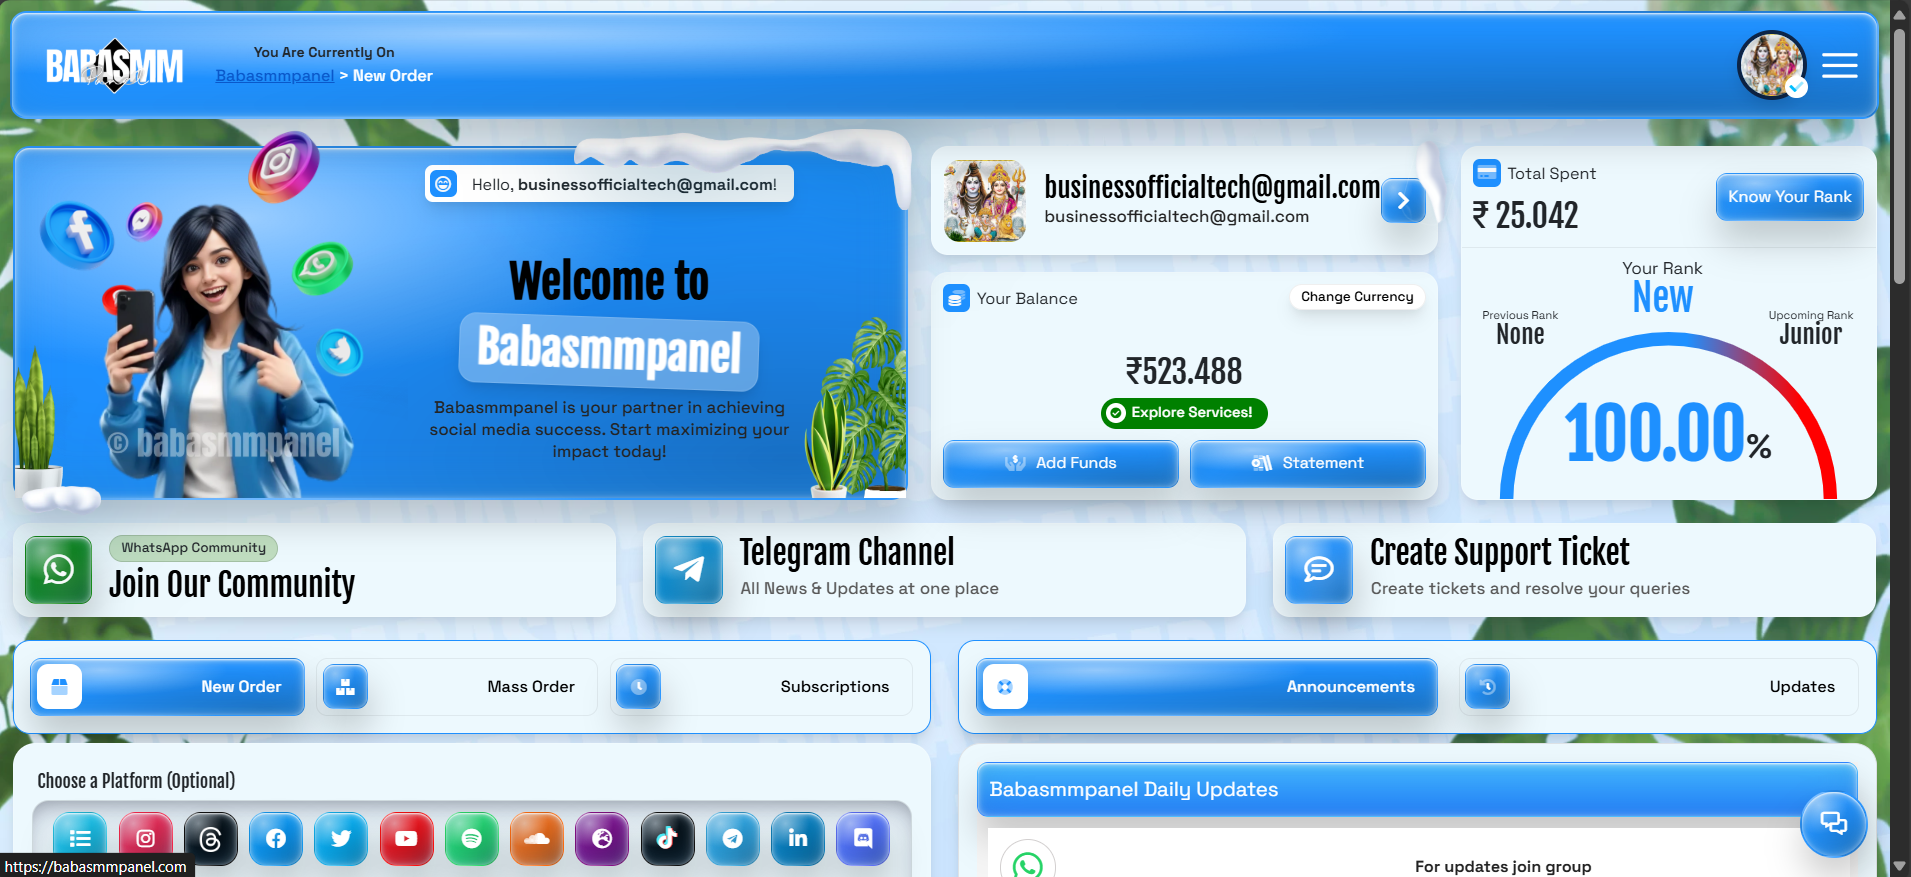
Task: Click the smiley icon beside Hello greeting
Action: [x=443, y=184]
